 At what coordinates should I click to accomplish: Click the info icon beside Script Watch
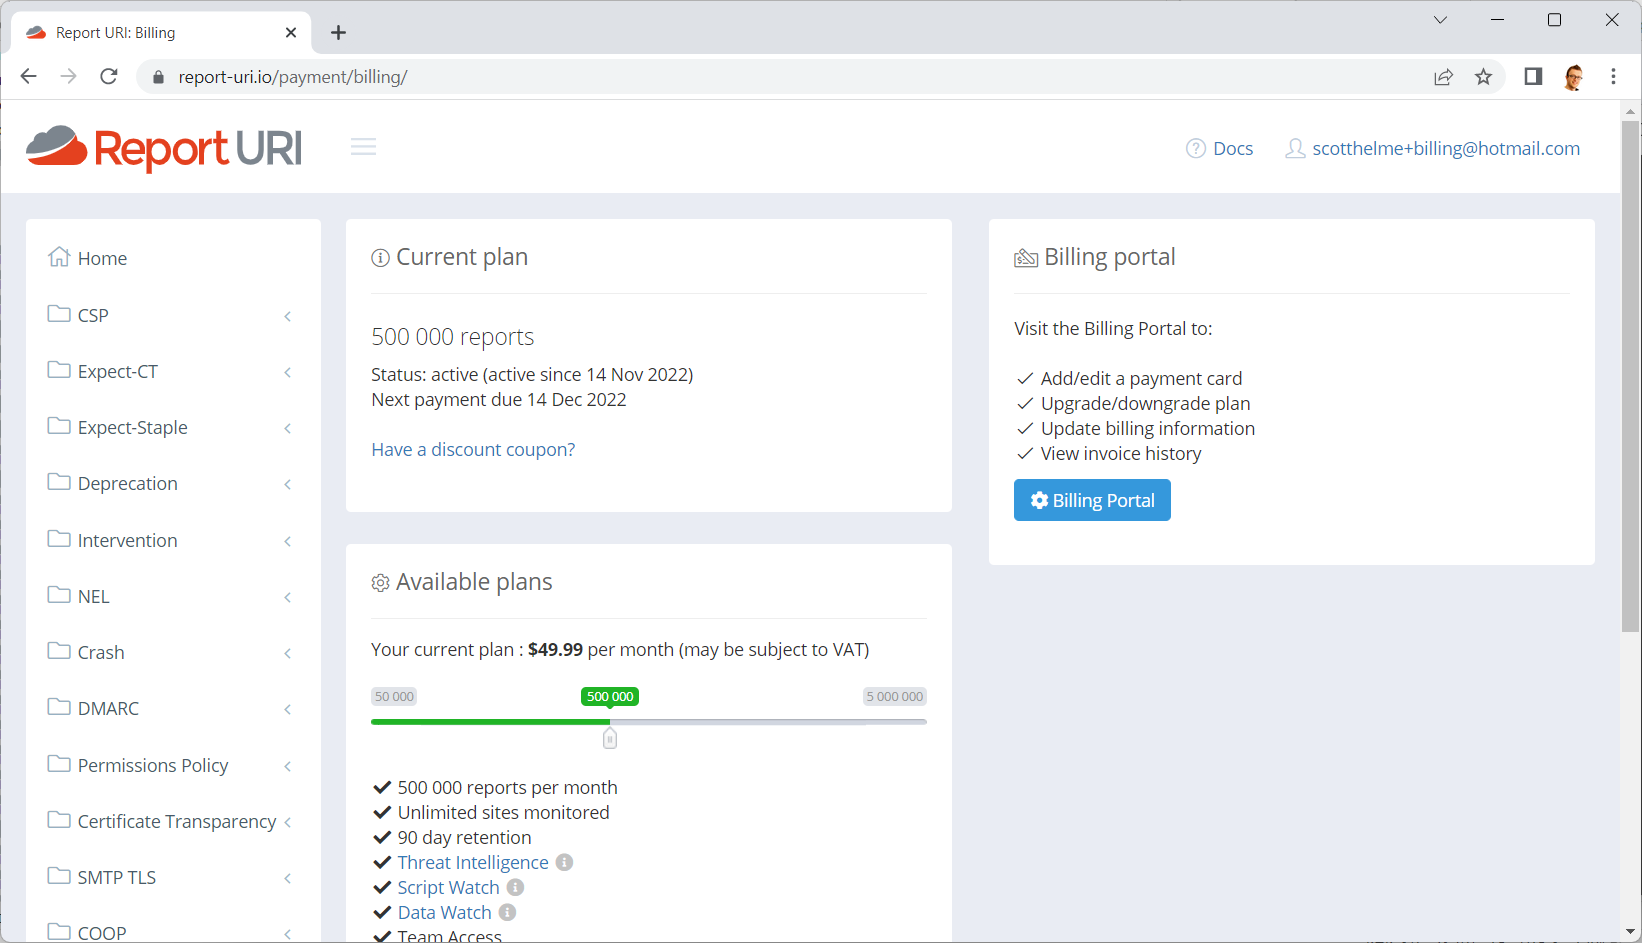(x=515, y=887)
